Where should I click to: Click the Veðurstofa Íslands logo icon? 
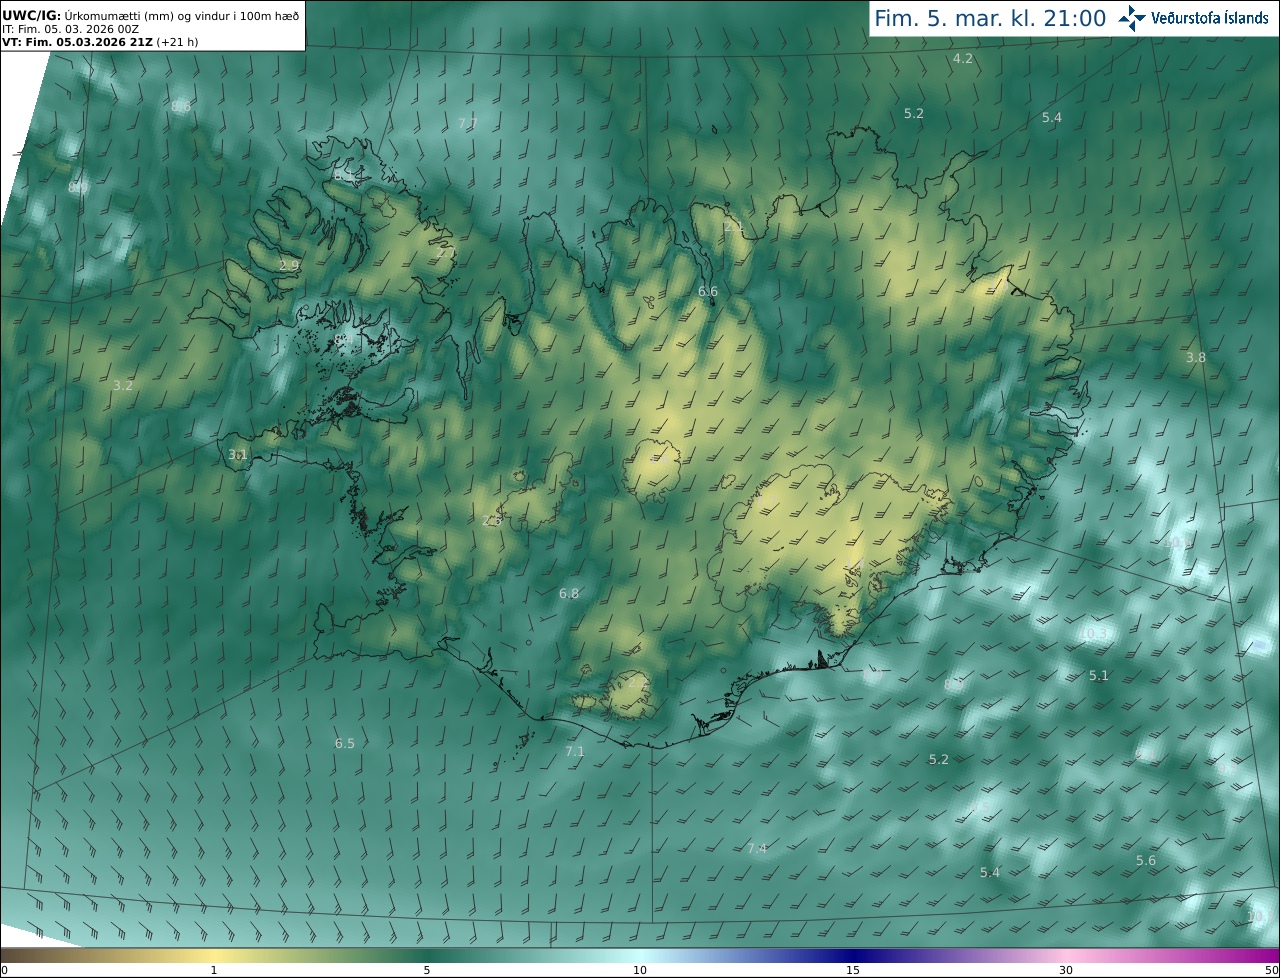[x=1132, y=18]
